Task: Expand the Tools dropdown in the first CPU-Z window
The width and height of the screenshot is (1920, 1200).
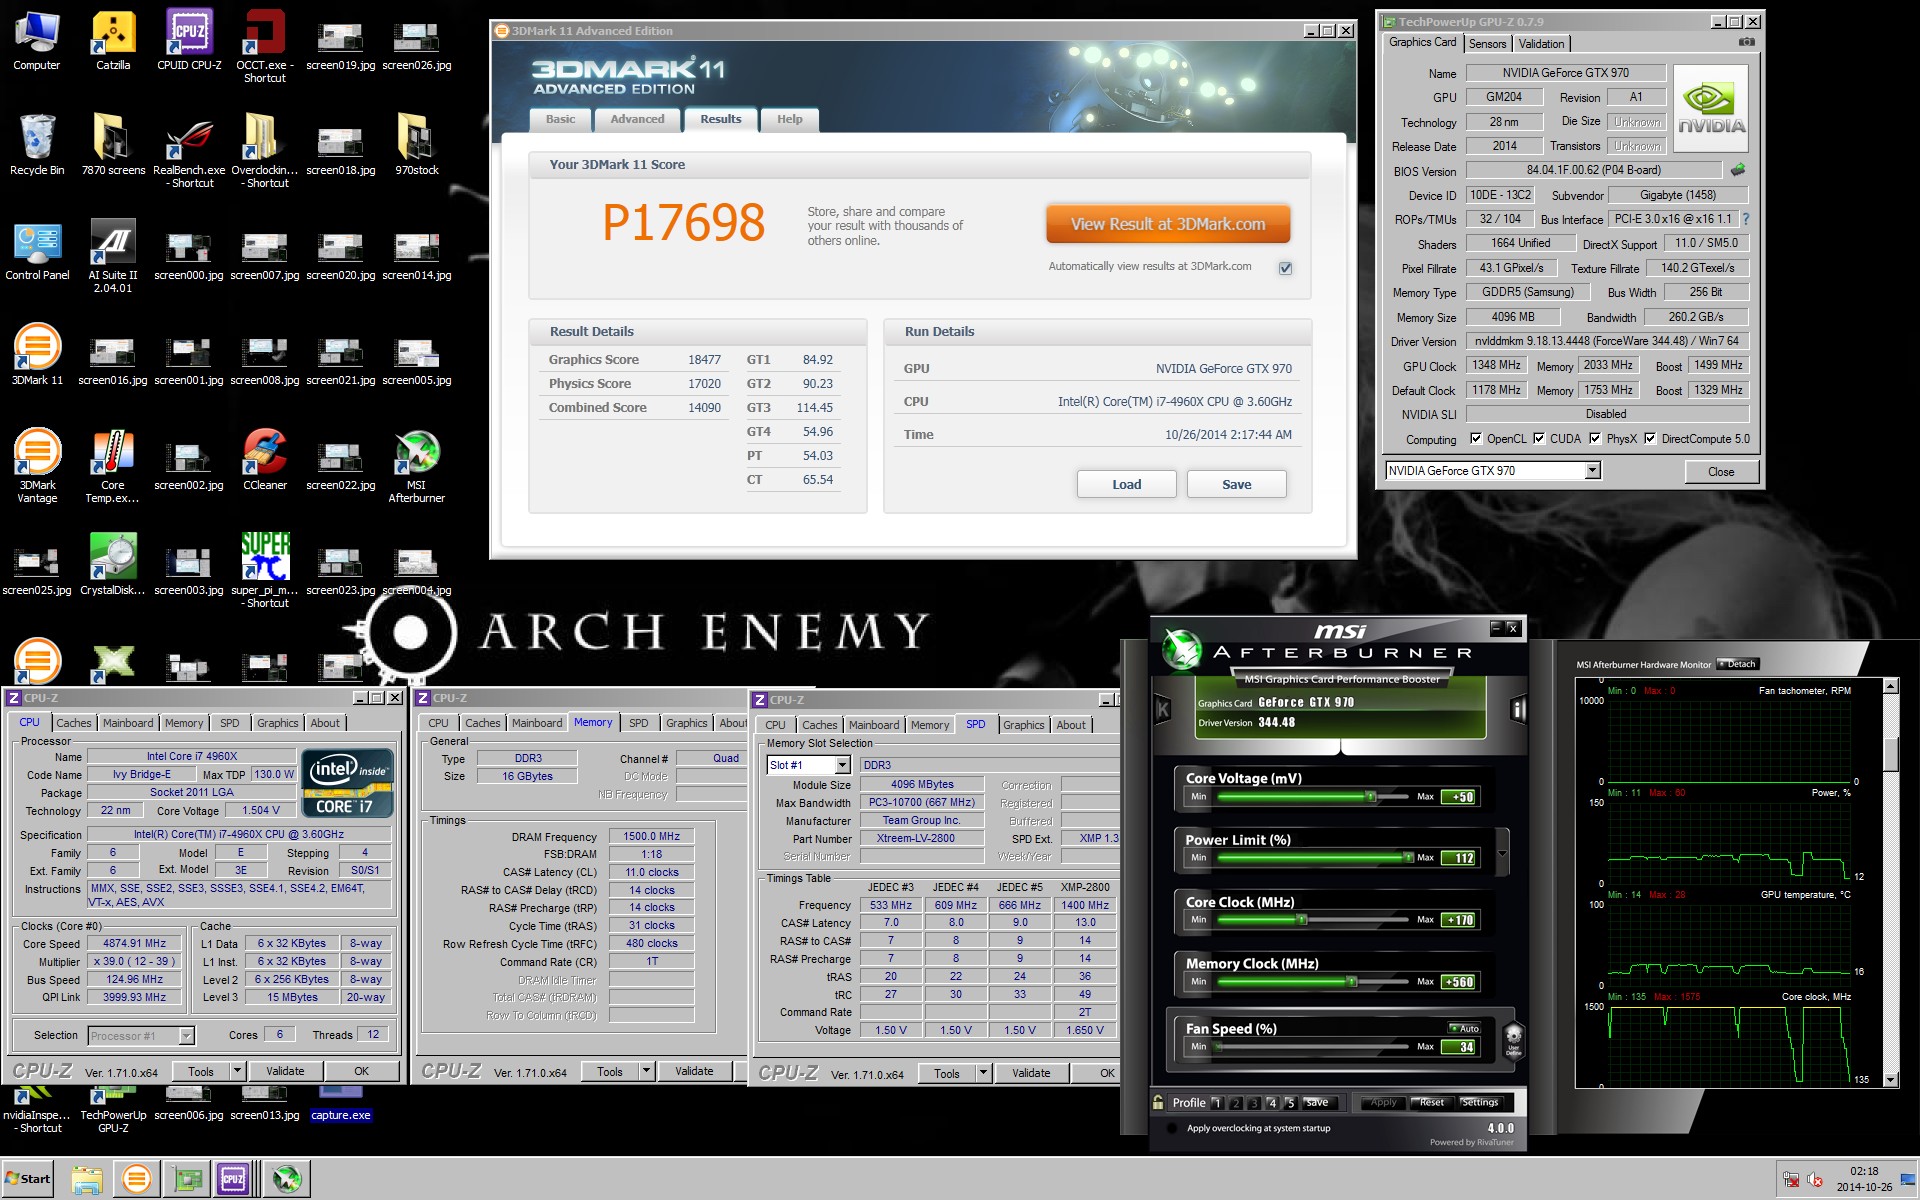Action: coord(237,1071)
